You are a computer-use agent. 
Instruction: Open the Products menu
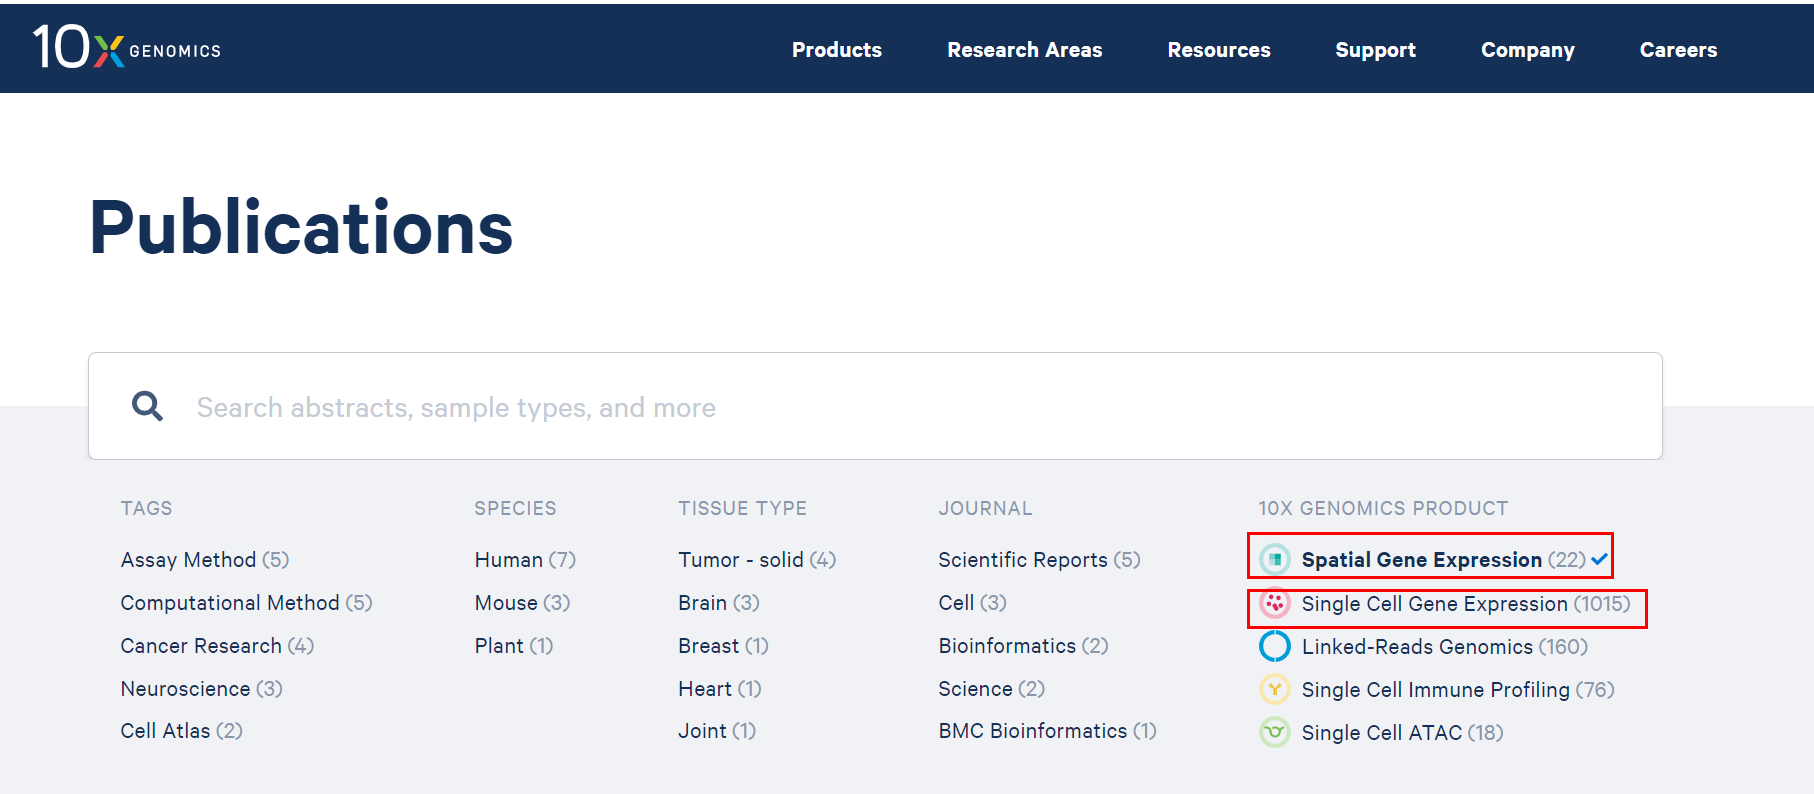pos(837,50)
